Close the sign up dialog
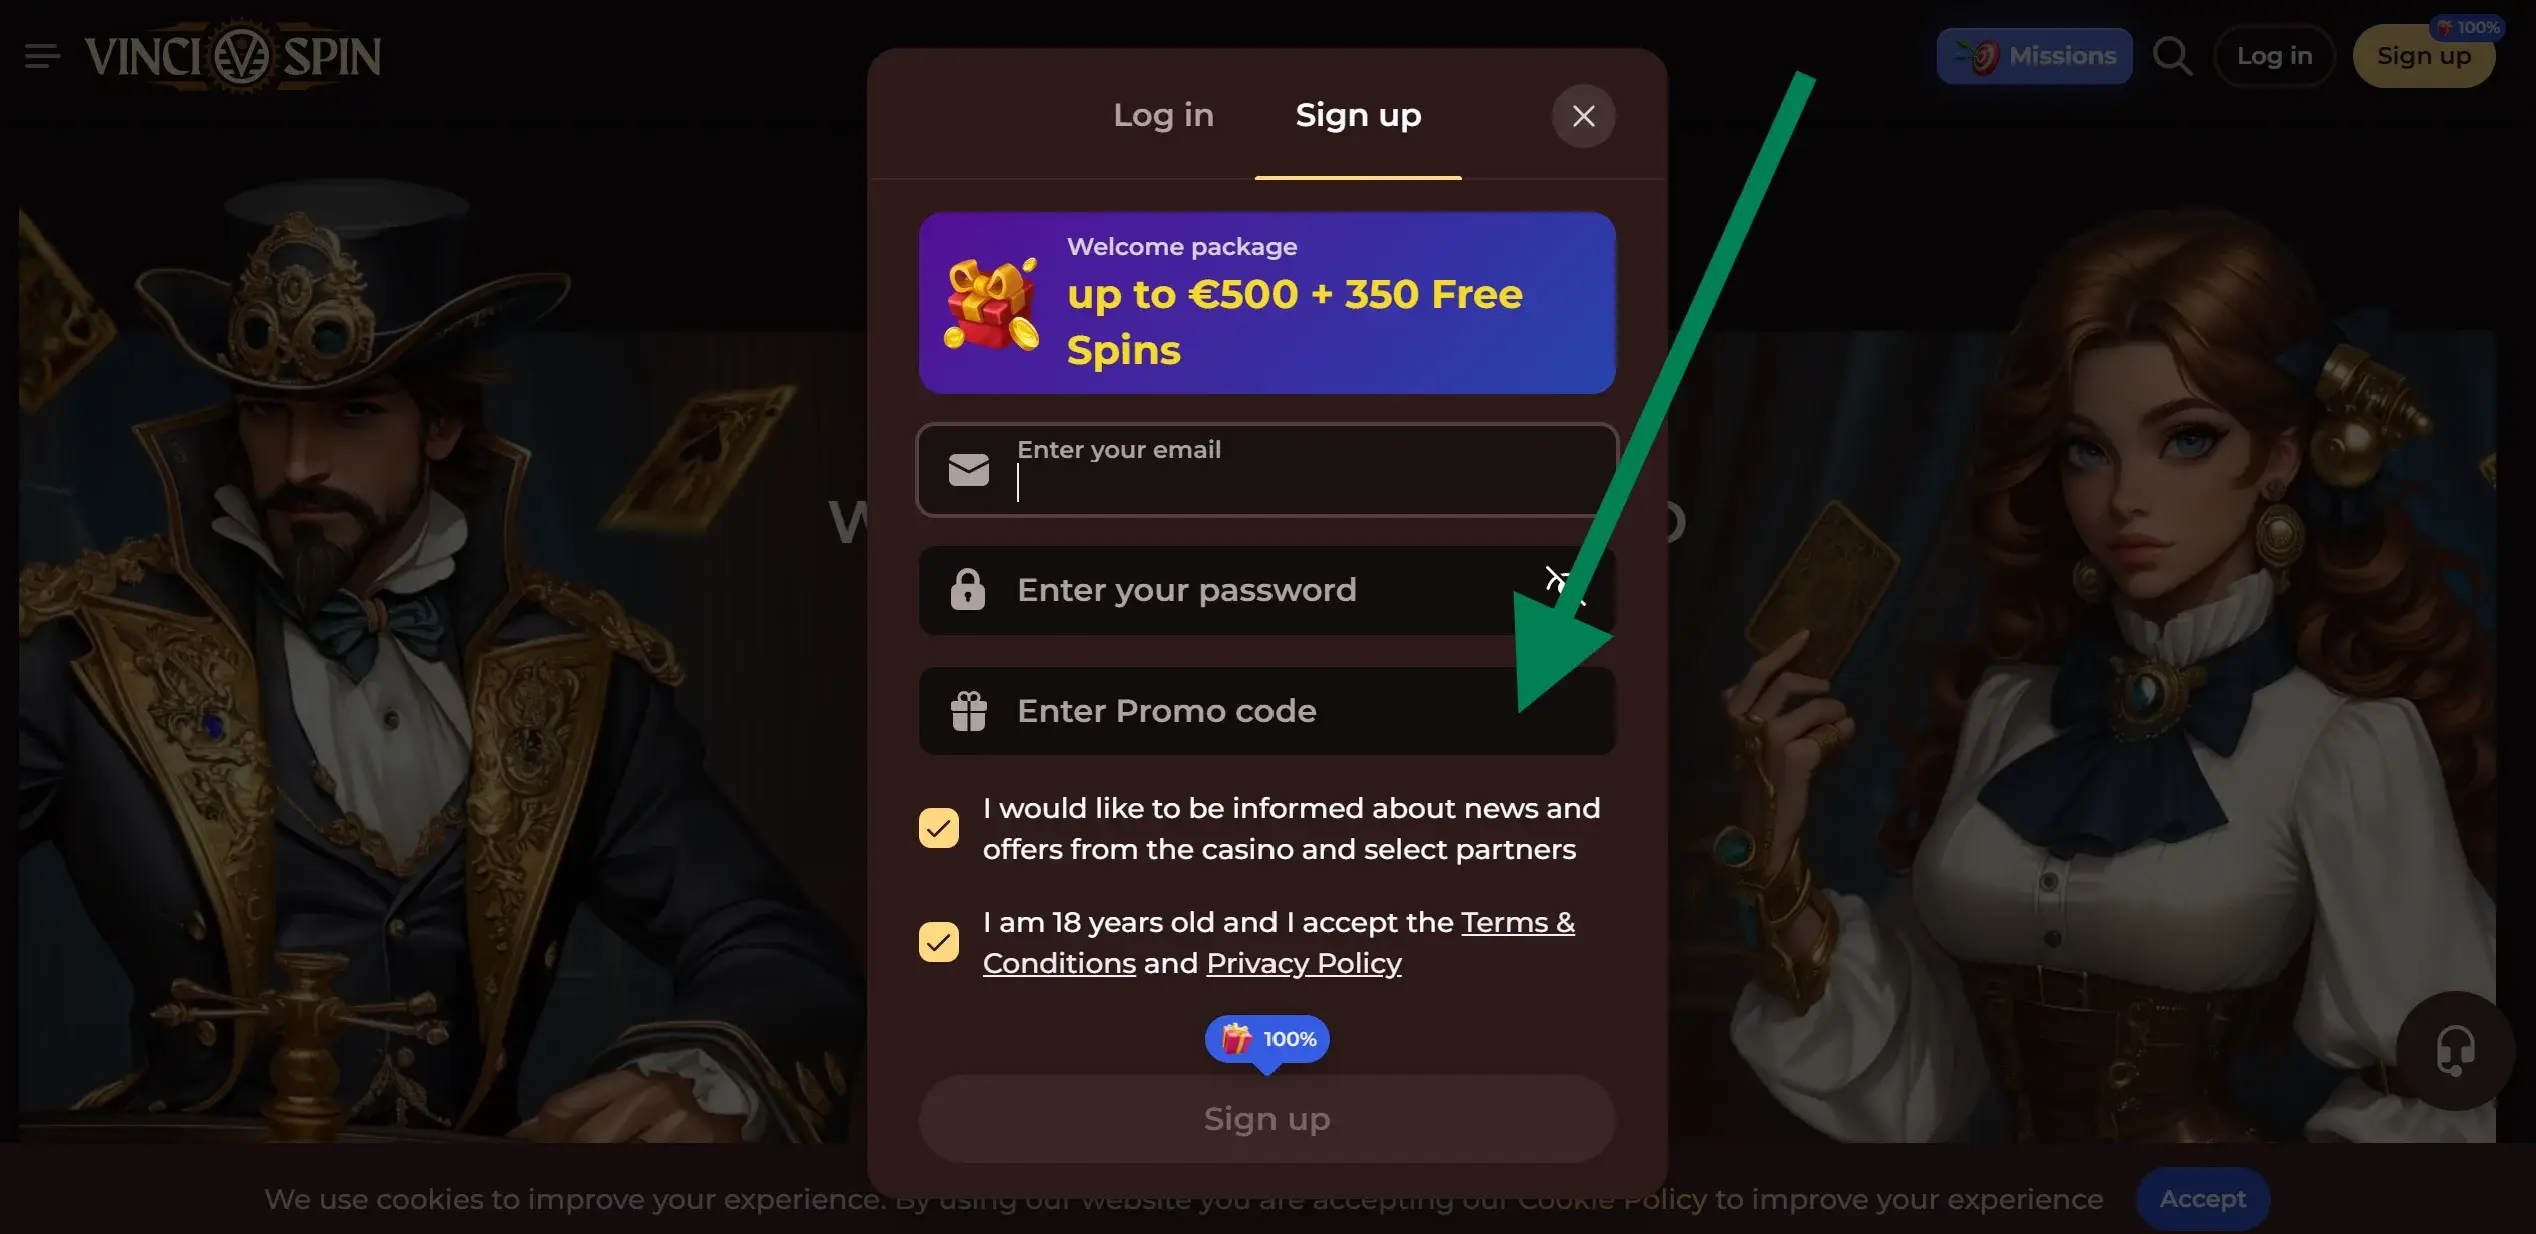 tap(1583, 116)
